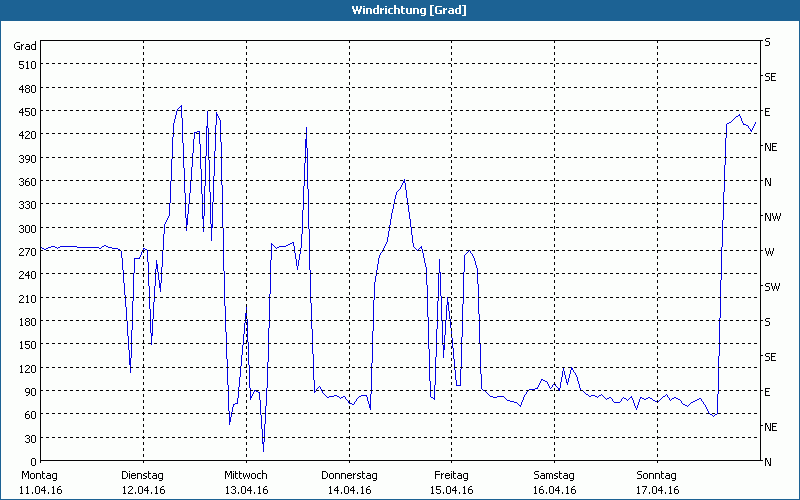This screenshot has height=500, width=800.
Task: Click the 'S' compass label level with 180
Action: [x=767, y=322]
